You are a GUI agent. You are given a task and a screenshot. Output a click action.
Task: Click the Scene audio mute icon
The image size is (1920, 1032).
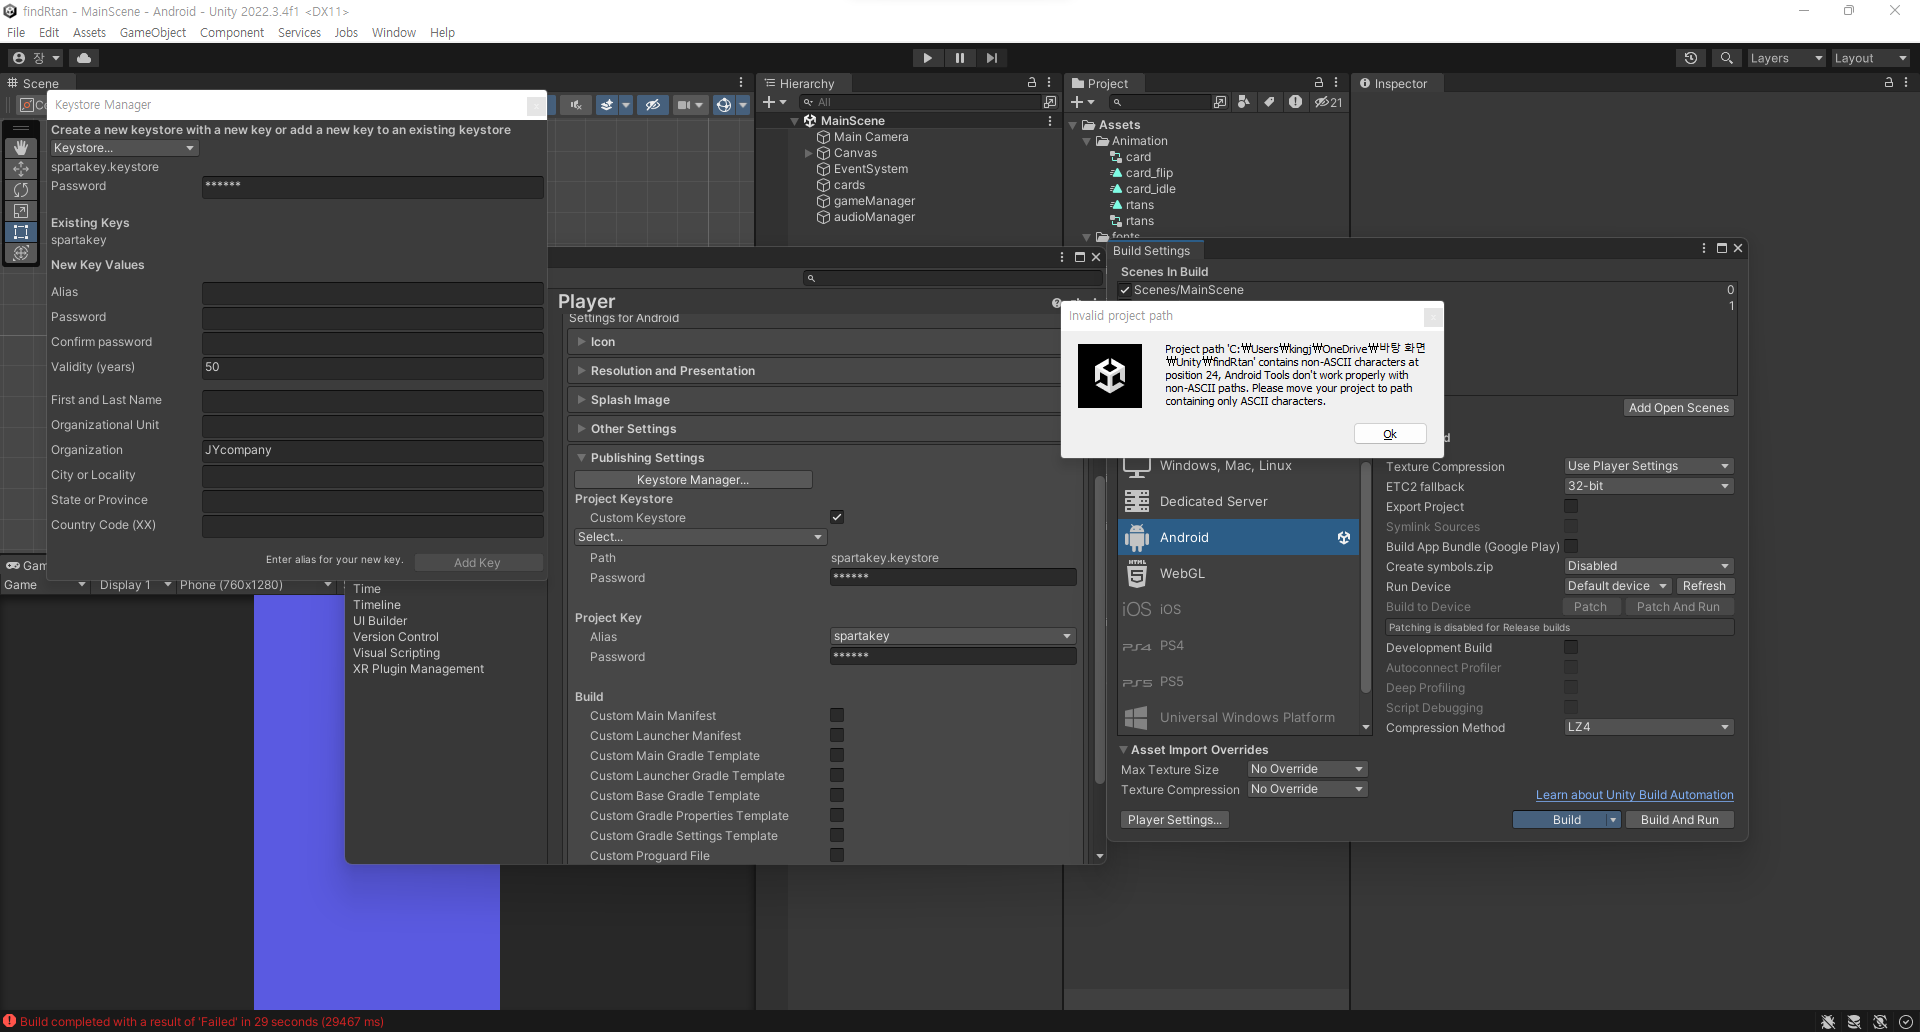click(575, 104)
